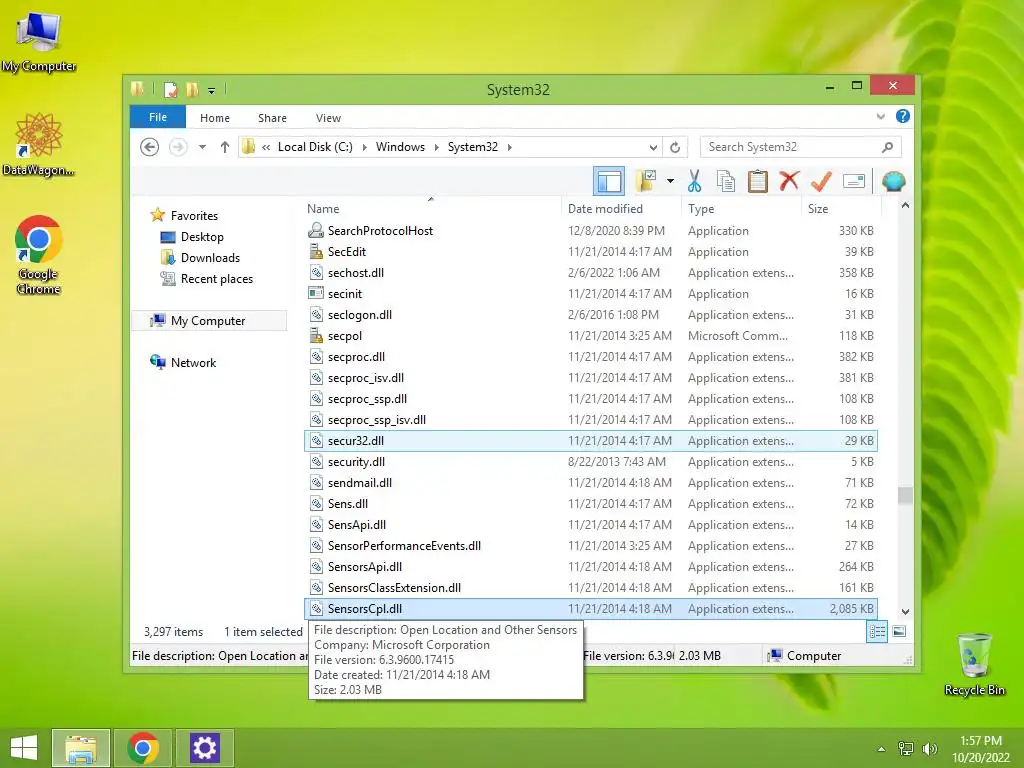Image resolution: width=1024 pixels, height=768 pixels.
Task: Expand the ribbon with the chevron
Action: pos(880,117)
